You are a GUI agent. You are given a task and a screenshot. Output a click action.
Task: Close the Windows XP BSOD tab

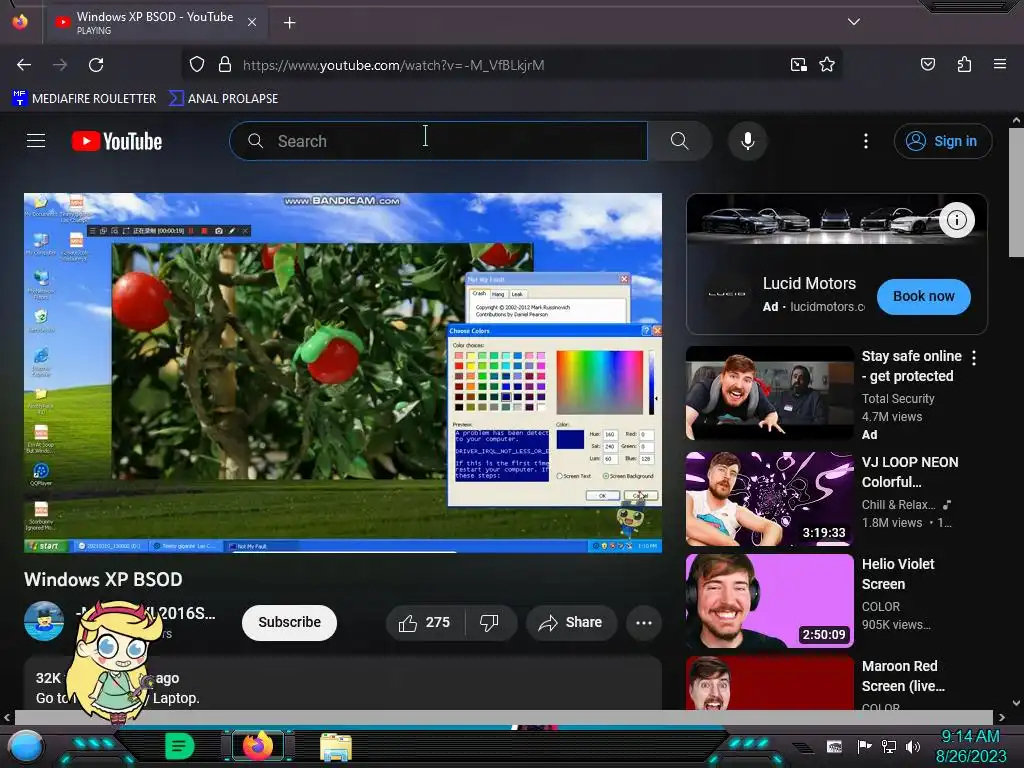[251, 22]
